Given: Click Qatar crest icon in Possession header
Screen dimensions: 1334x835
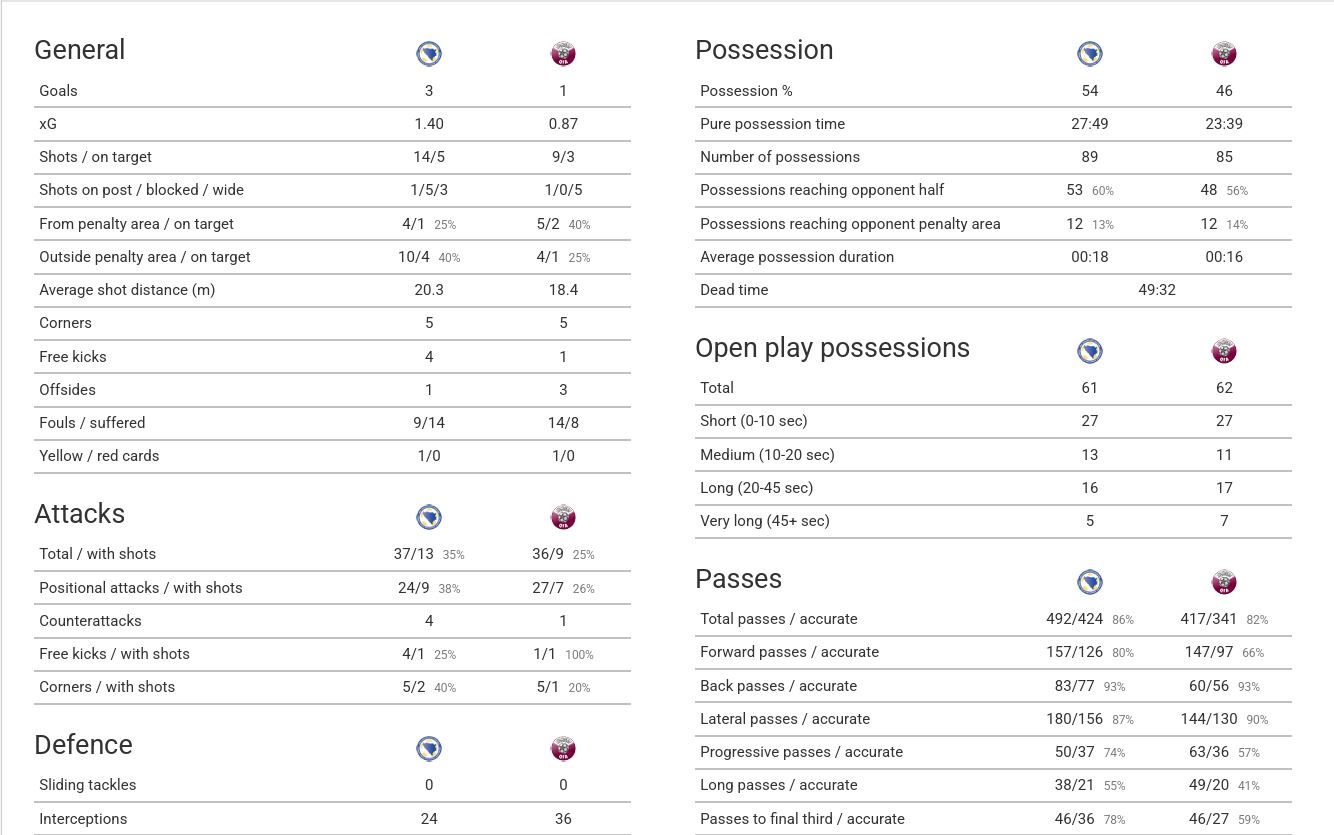Looking at the screenshot, I should [x=1224, y=53].
